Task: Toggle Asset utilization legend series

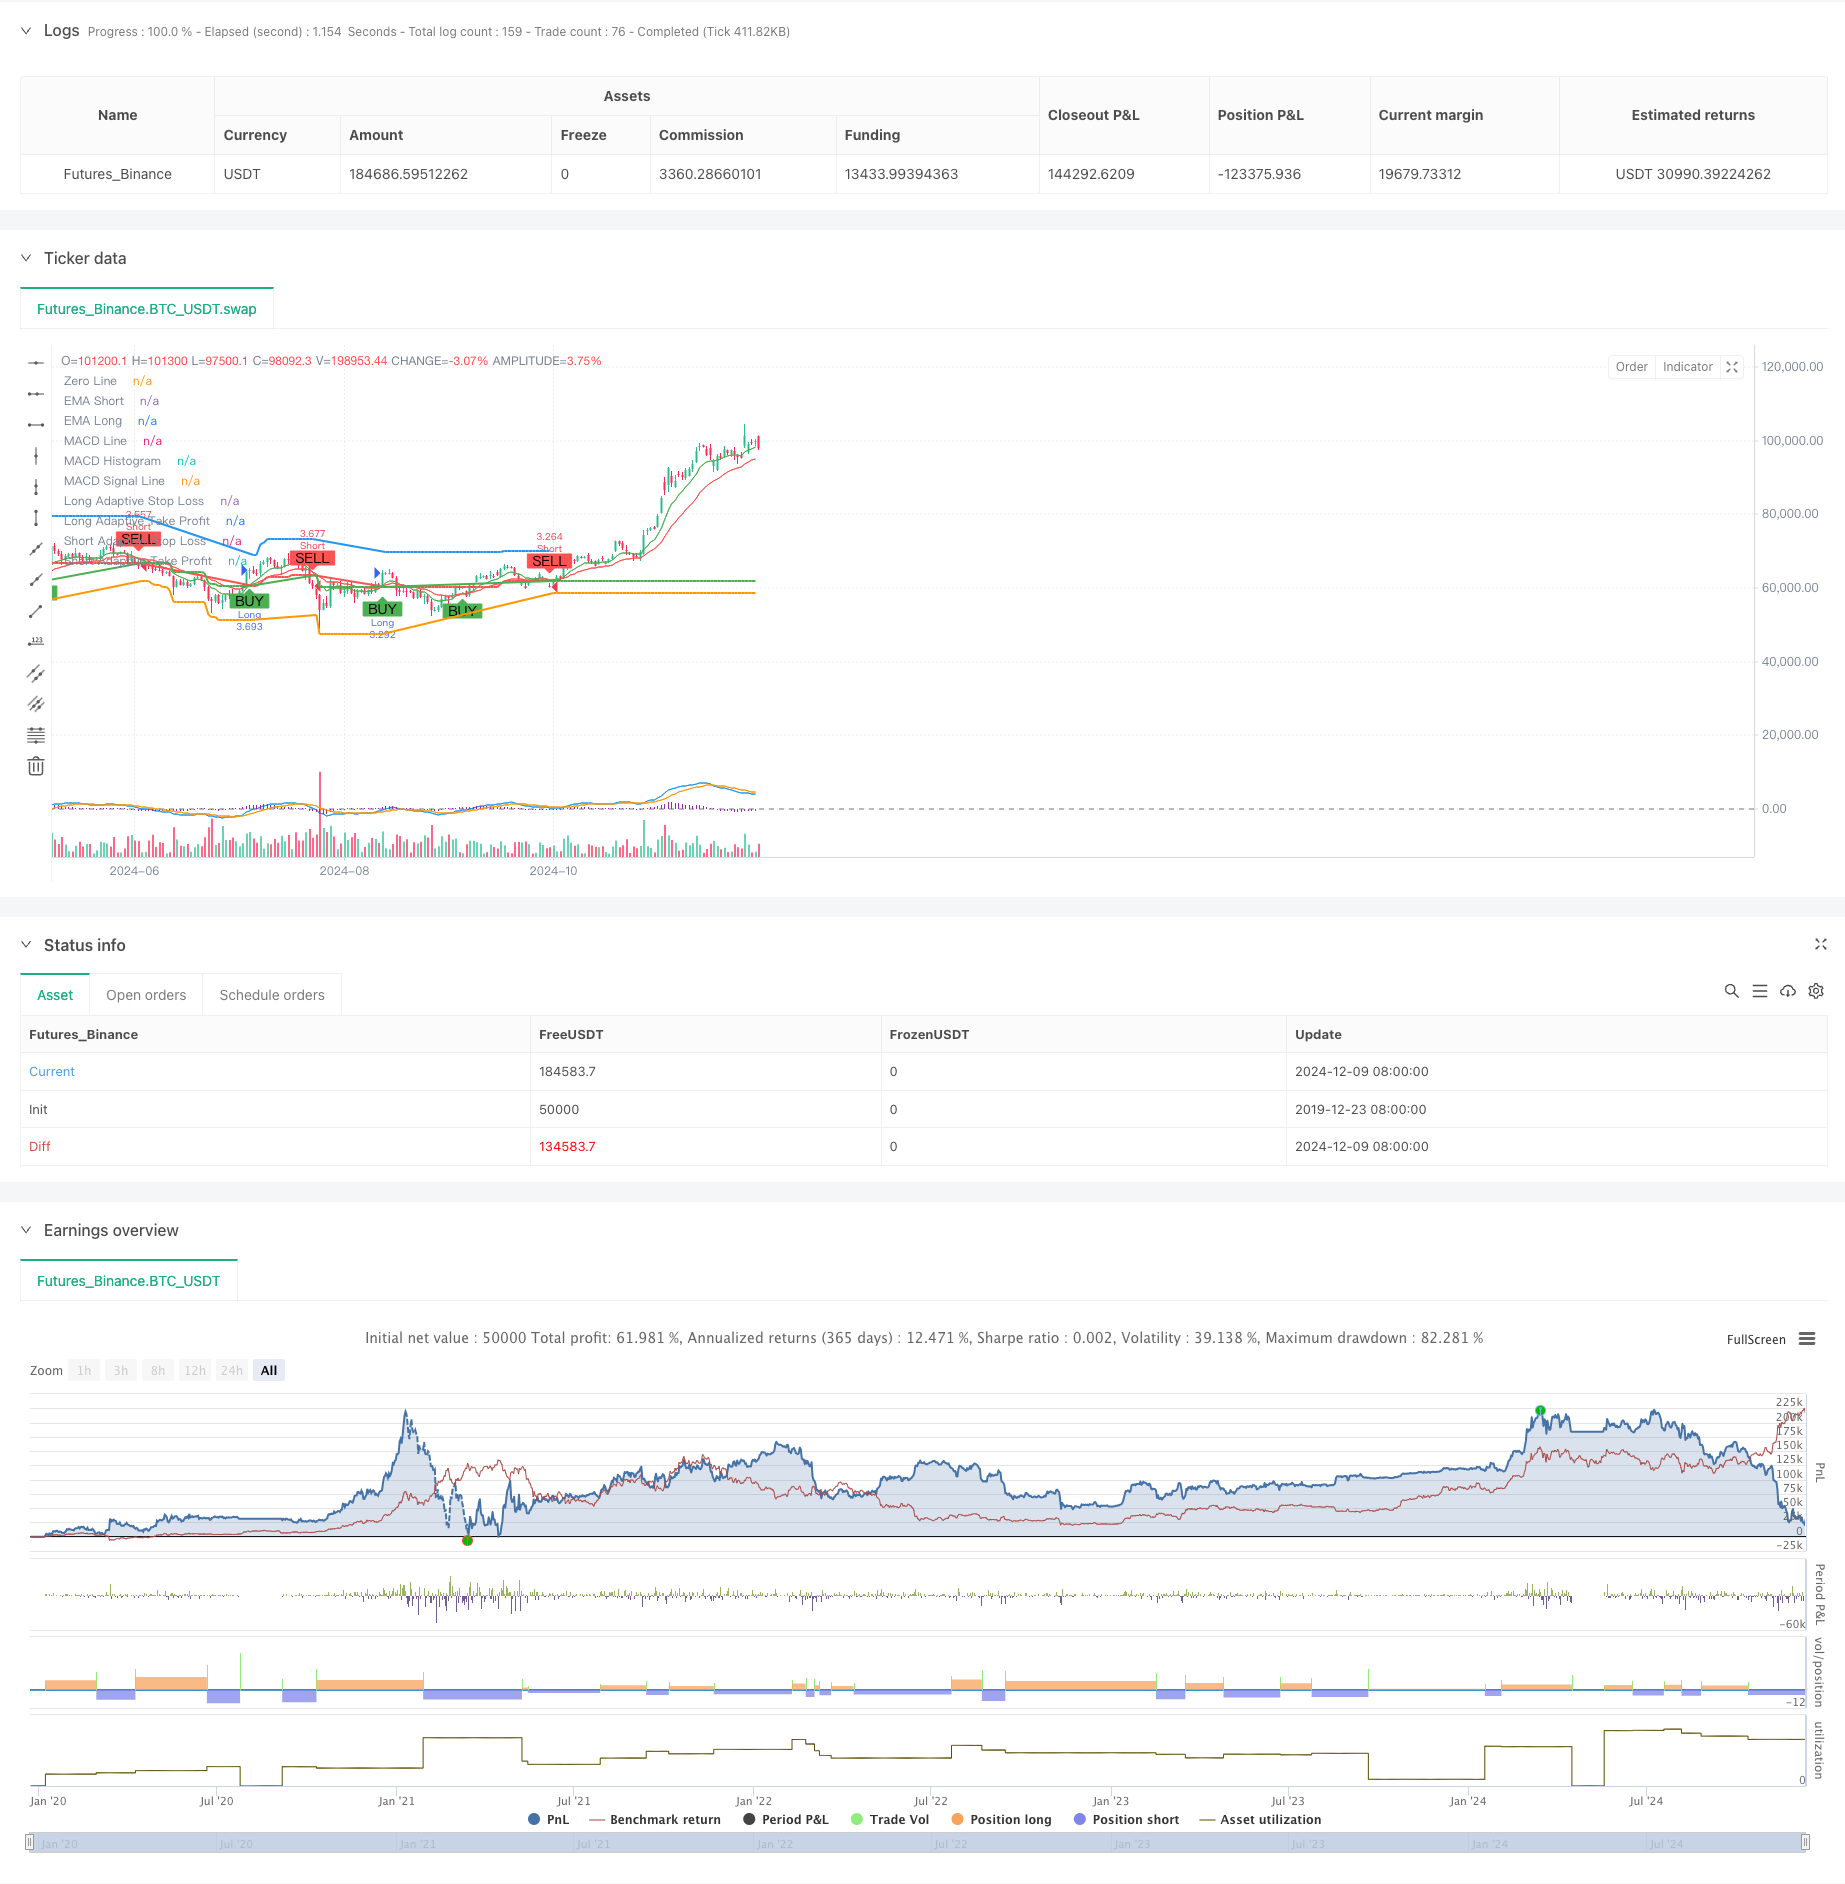Action: [1260, 1819]
